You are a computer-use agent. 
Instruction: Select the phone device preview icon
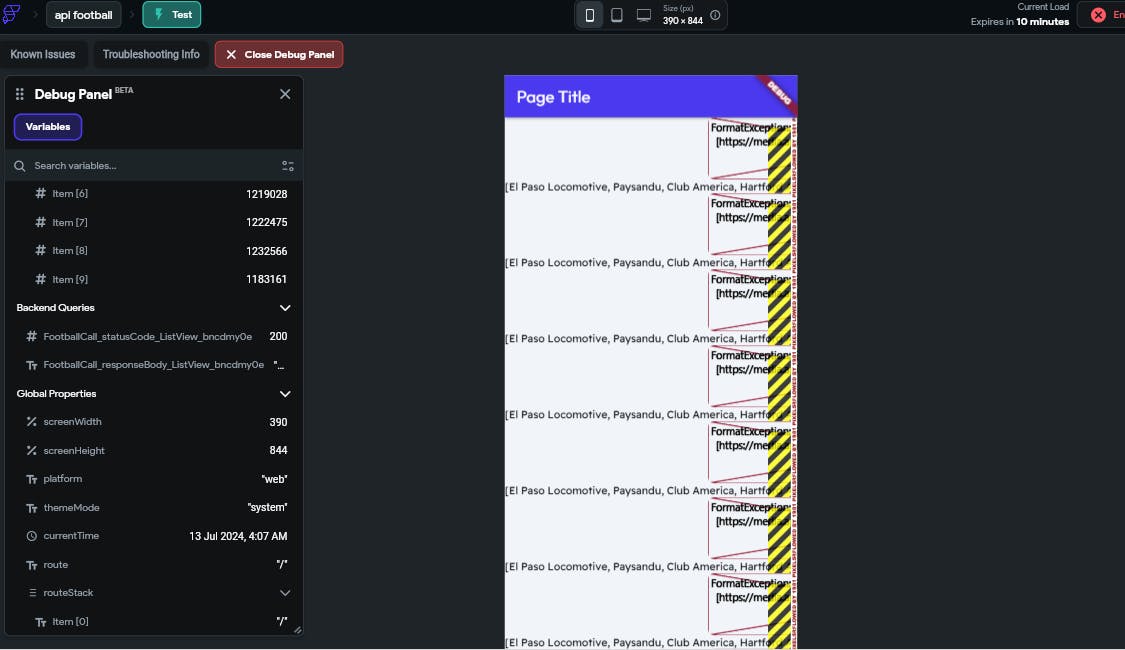[590, 15]
